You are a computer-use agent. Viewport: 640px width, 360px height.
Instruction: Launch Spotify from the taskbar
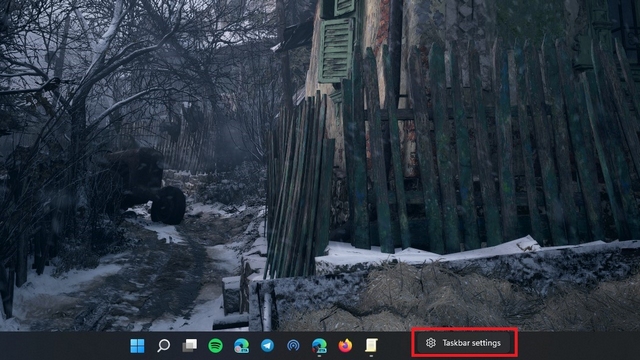(216, 346)
